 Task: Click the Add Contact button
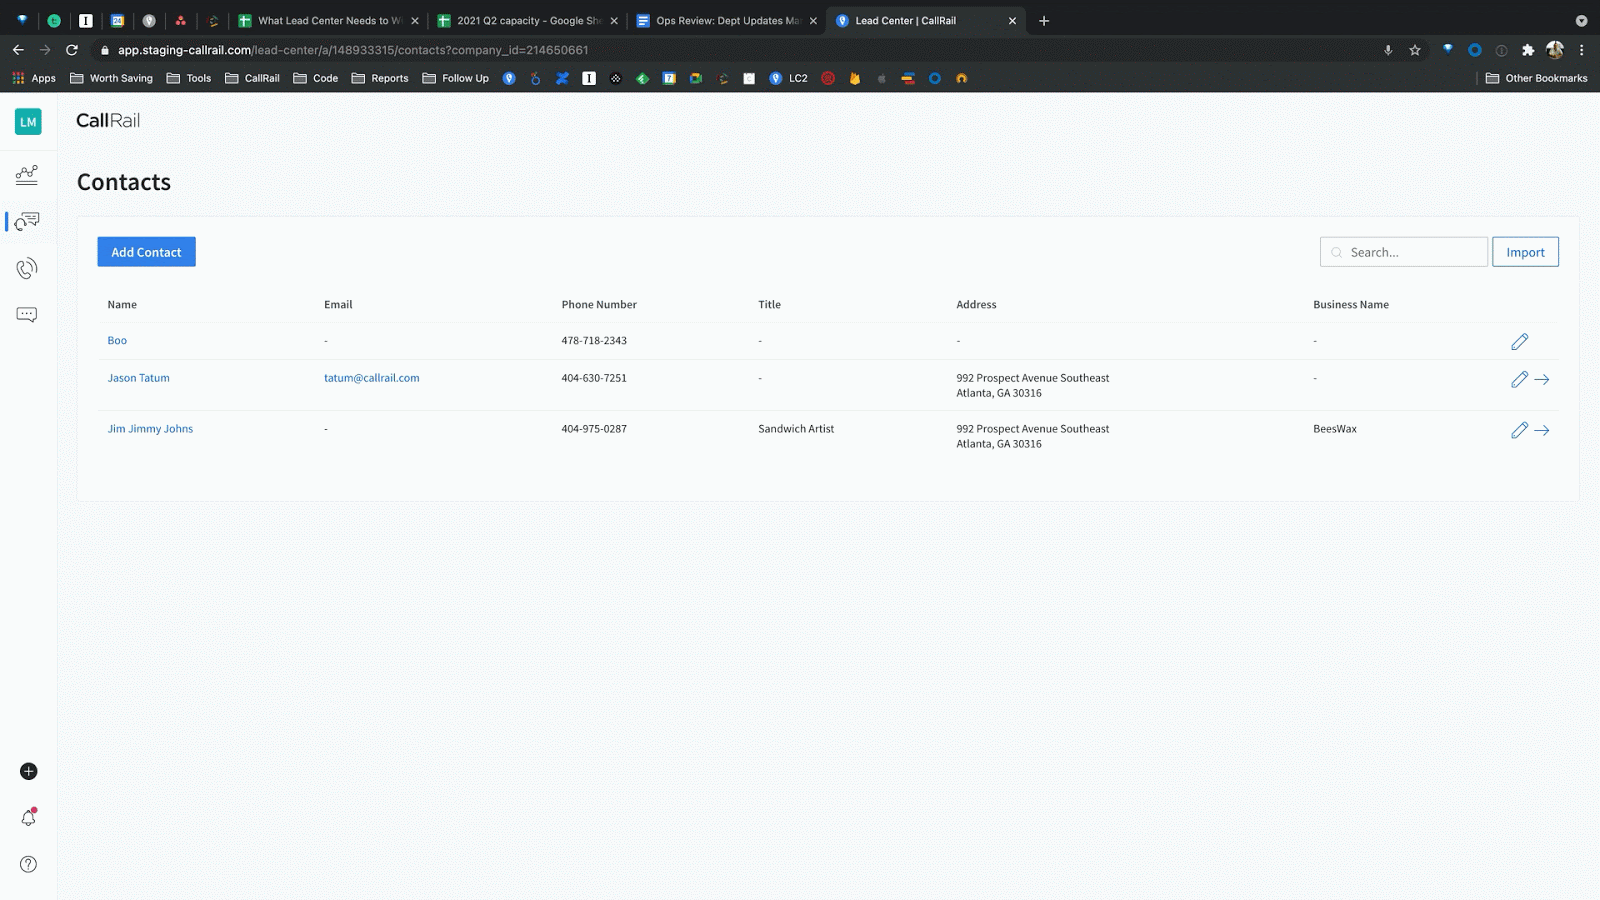tap(146, 252)
